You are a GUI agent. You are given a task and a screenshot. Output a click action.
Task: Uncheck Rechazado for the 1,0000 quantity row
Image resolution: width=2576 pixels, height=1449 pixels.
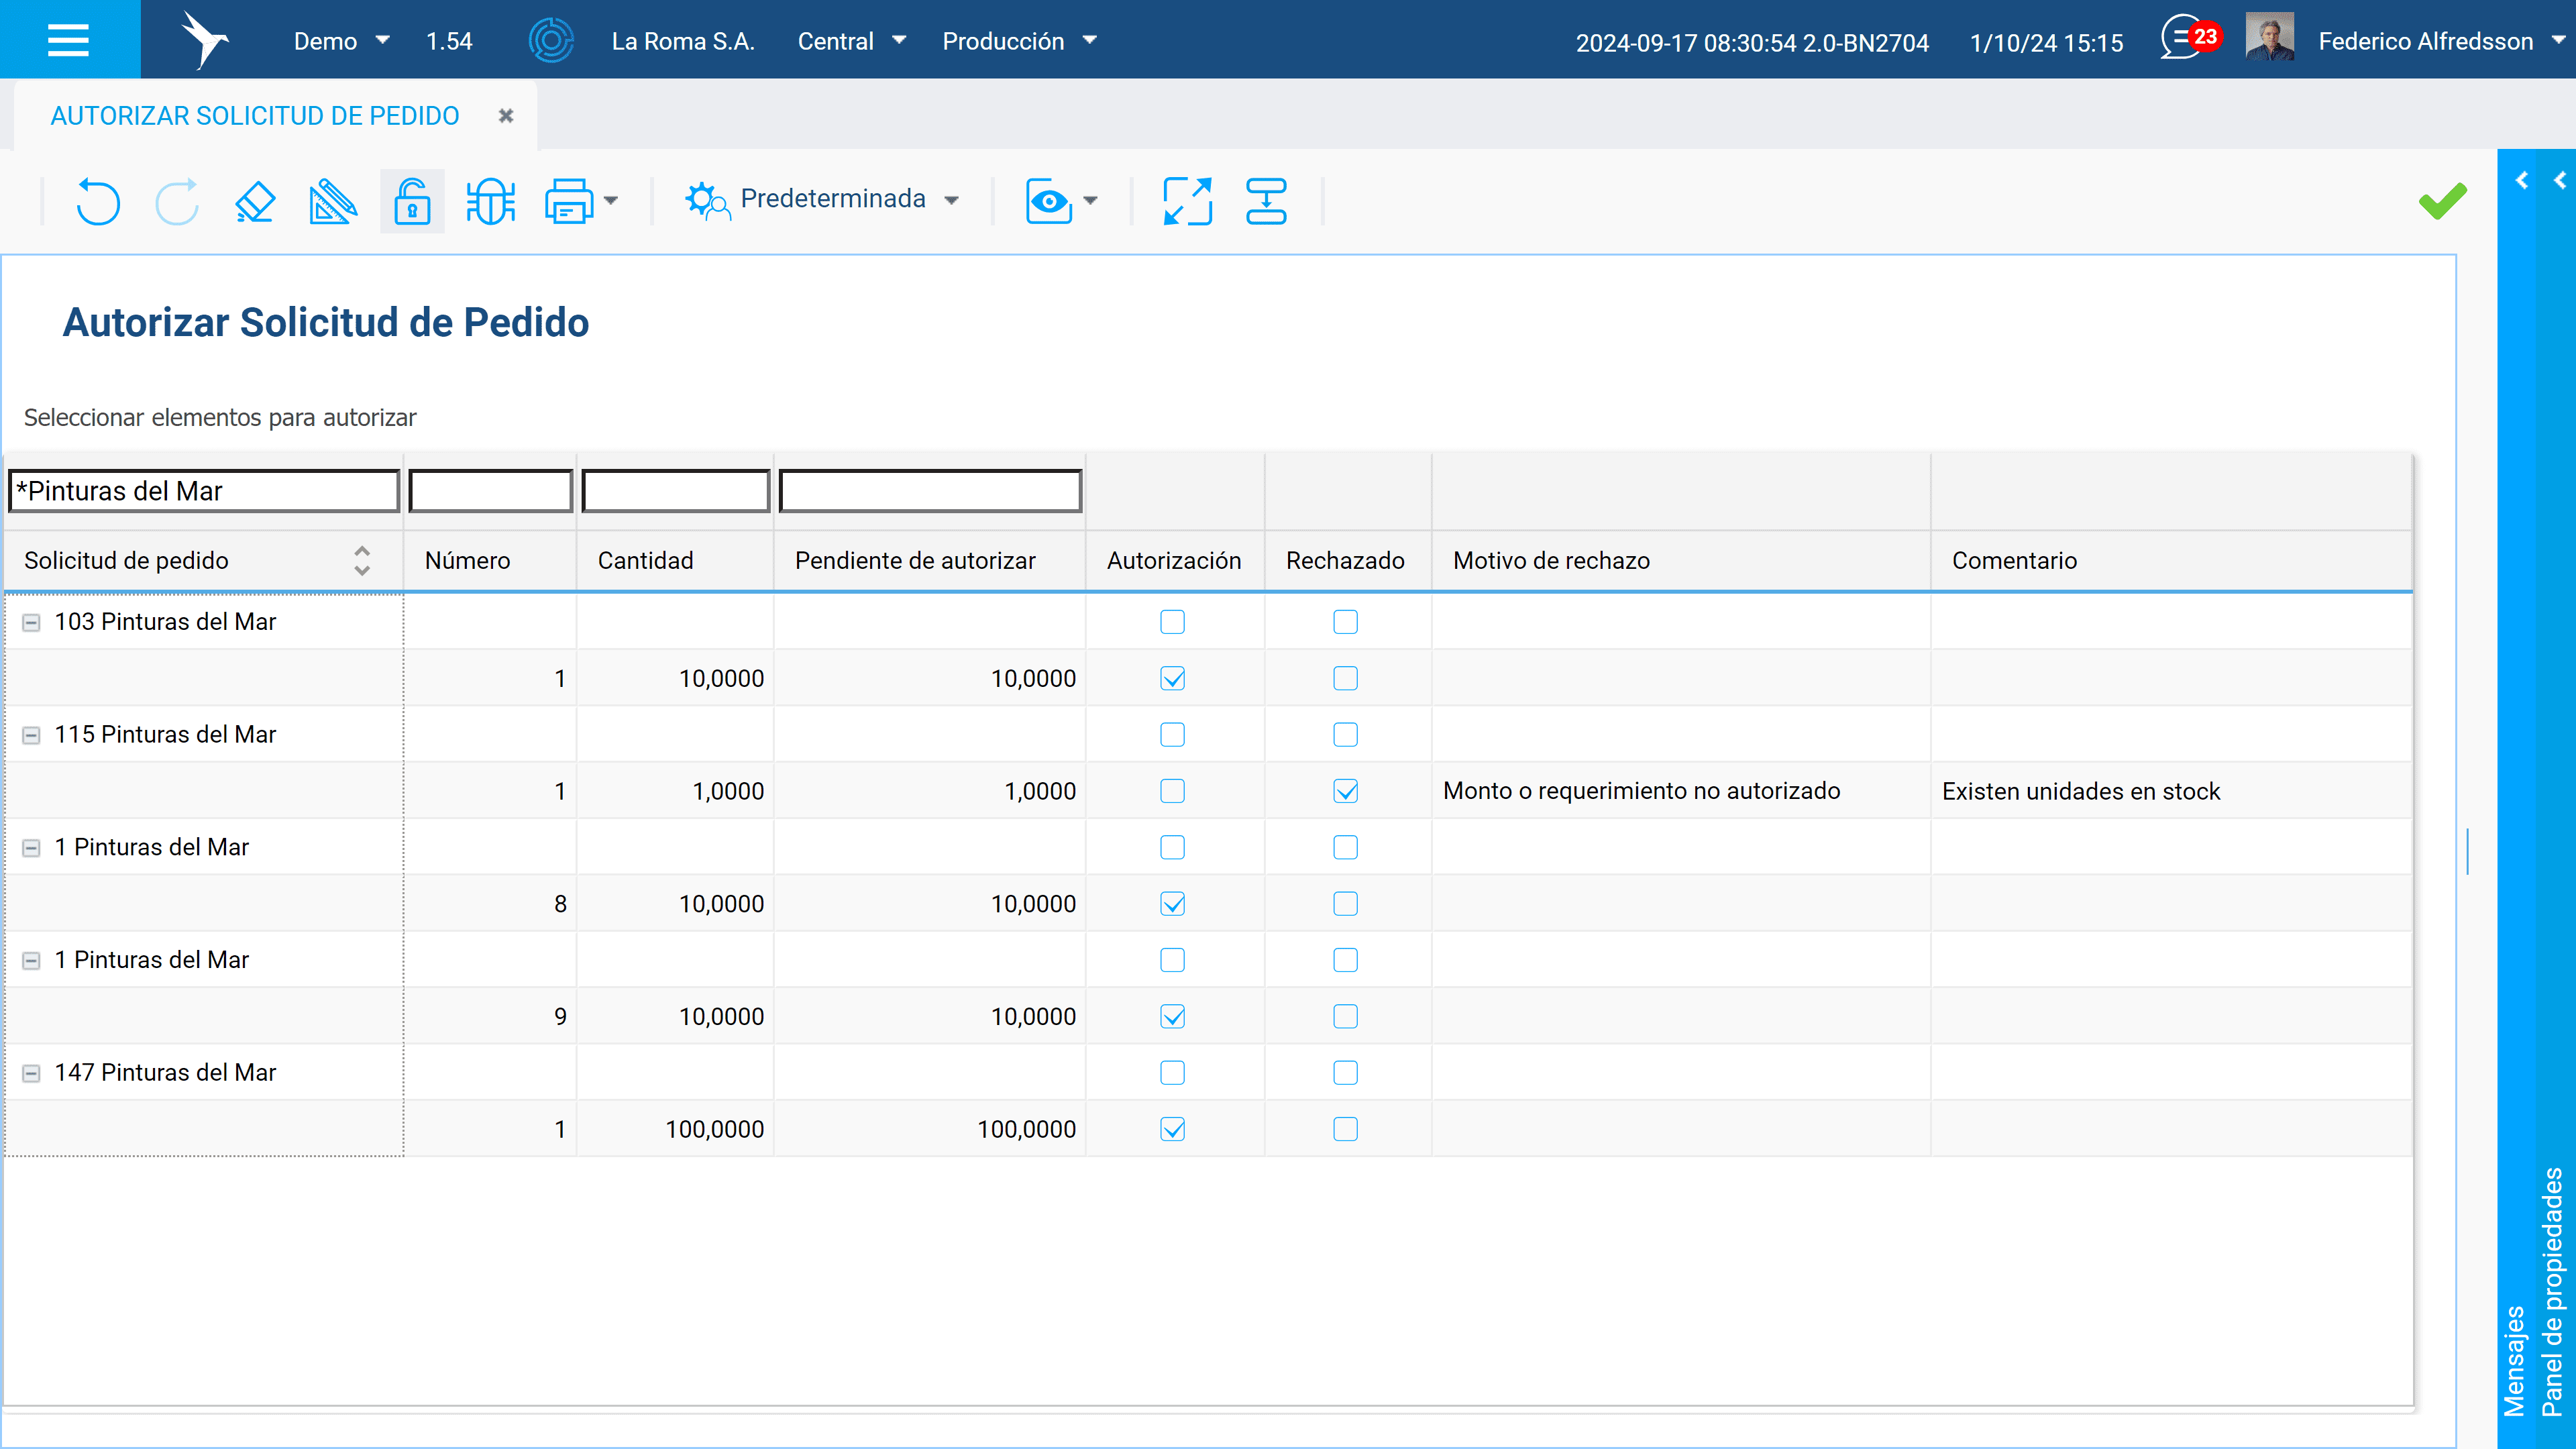pos(1345,791)
